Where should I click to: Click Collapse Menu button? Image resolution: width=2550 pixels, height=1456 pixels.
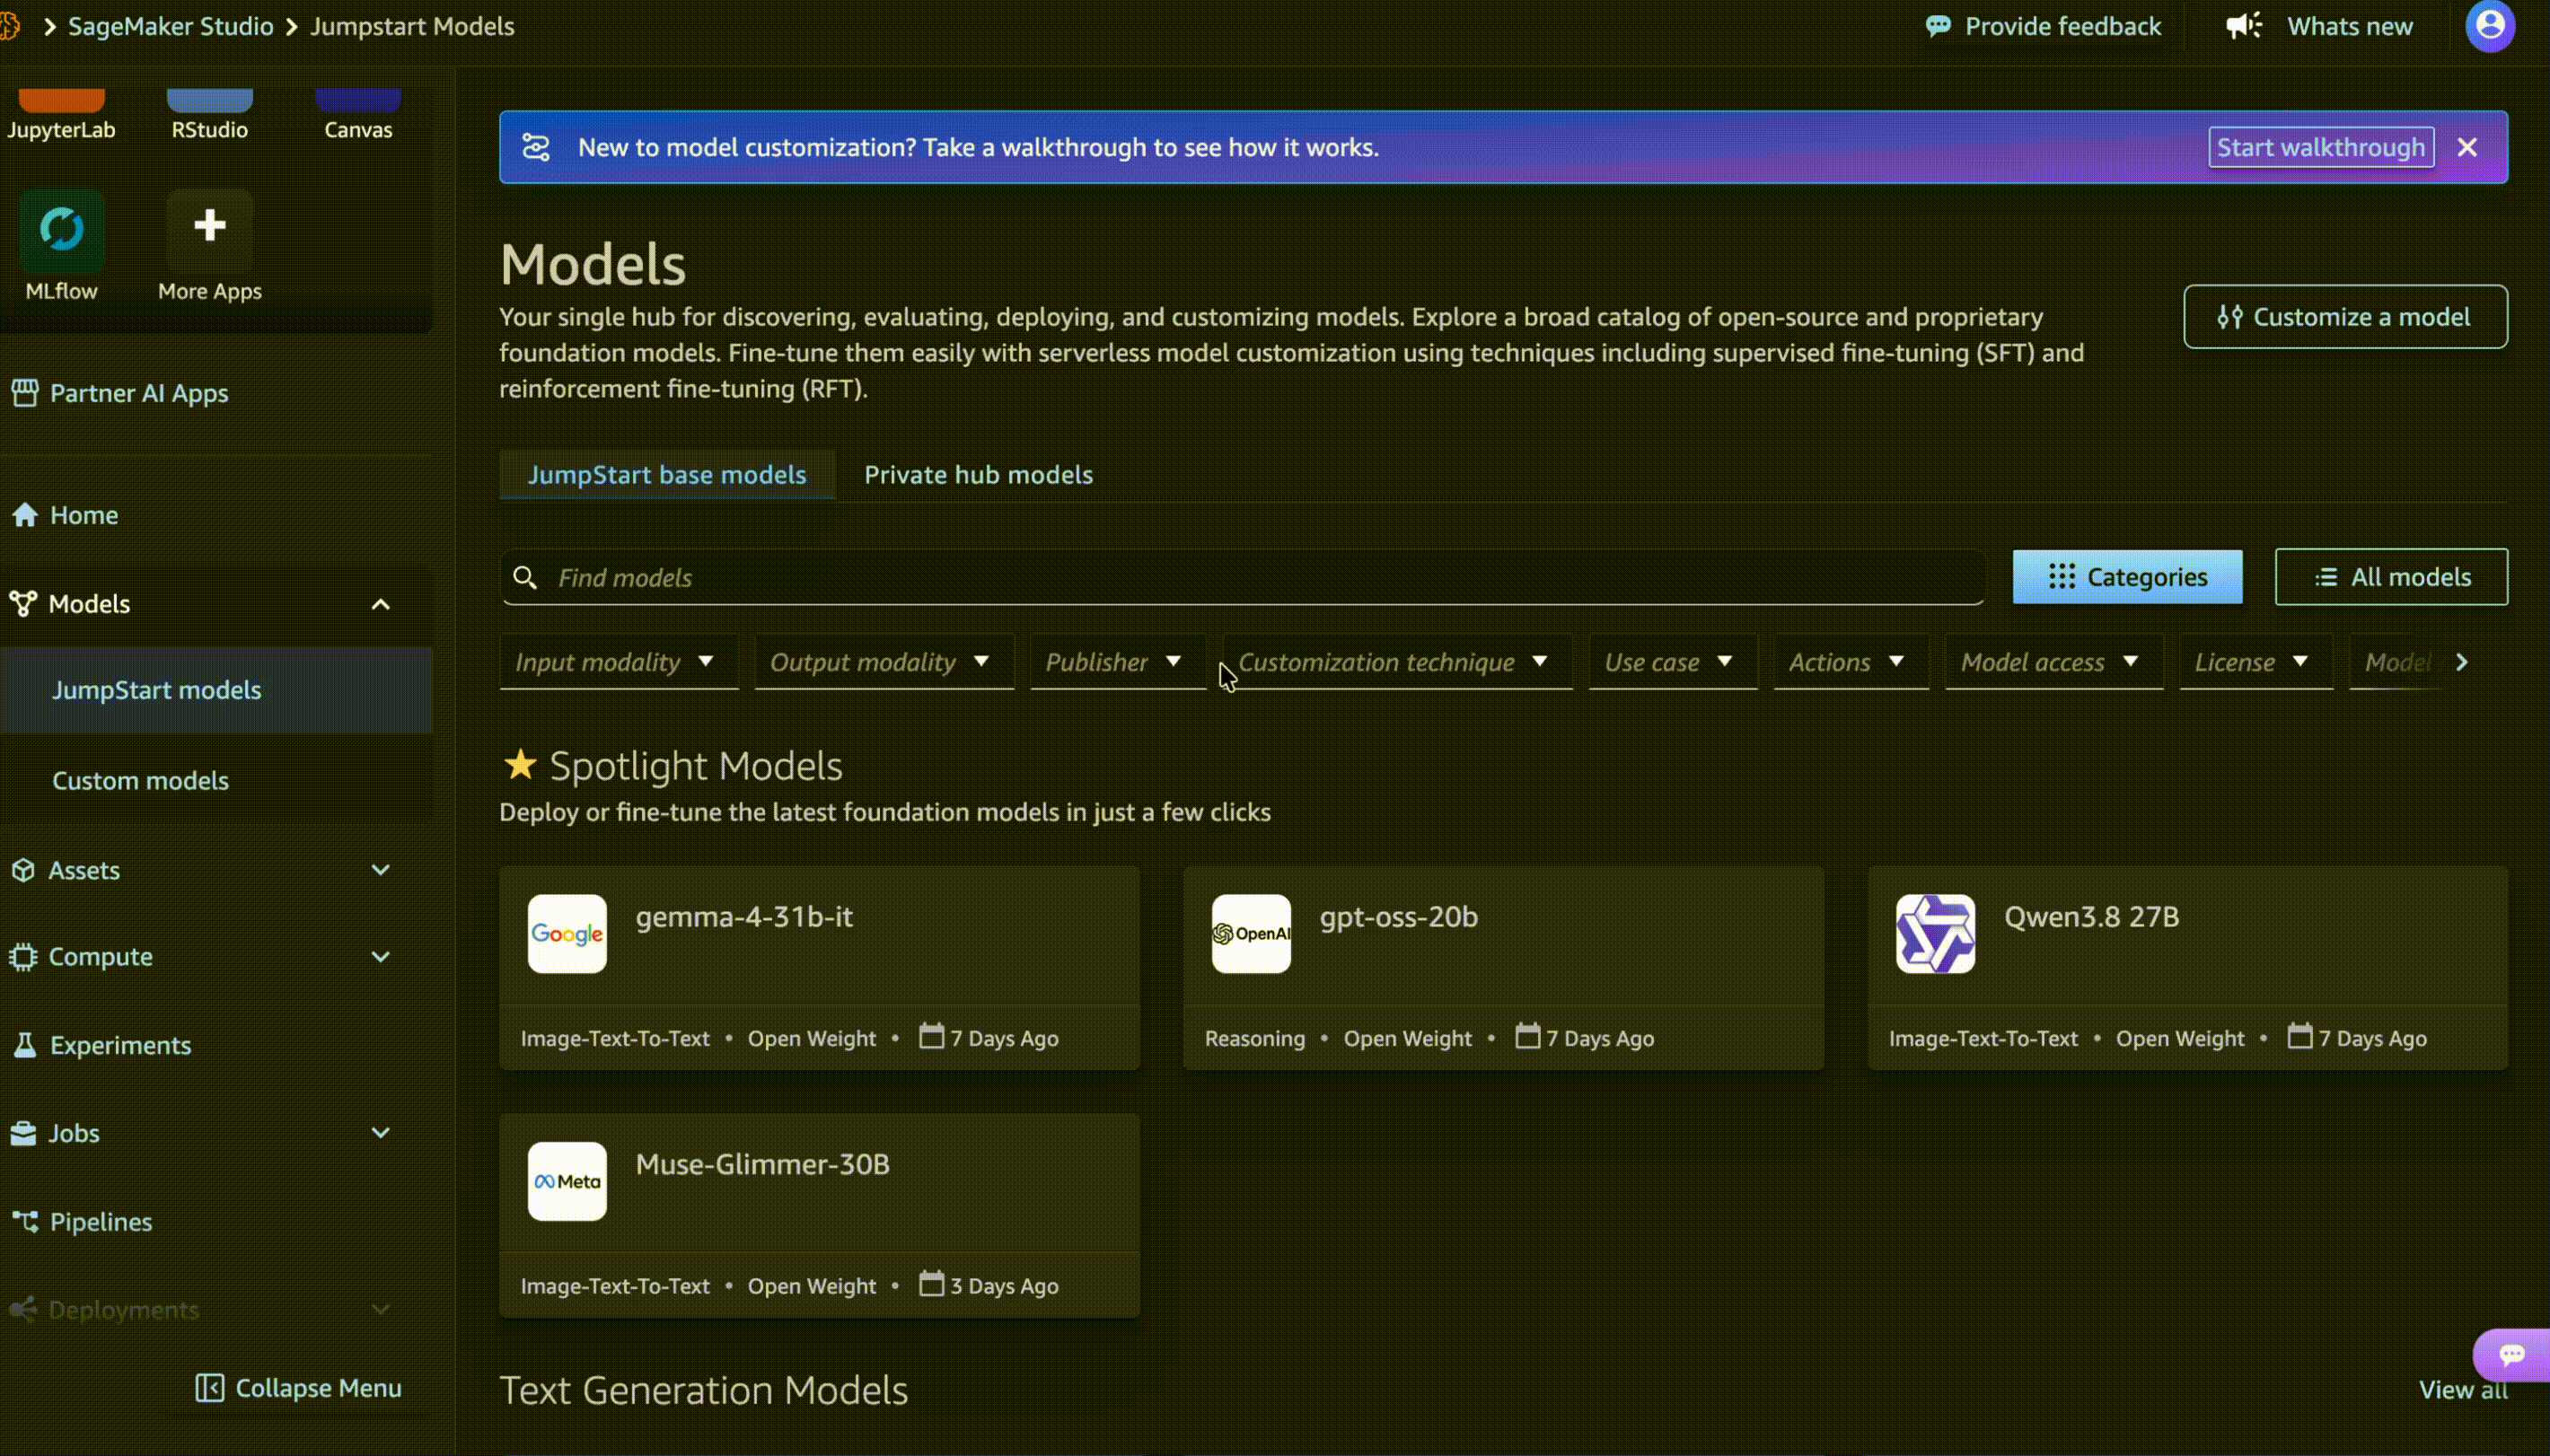[298, 1388]
